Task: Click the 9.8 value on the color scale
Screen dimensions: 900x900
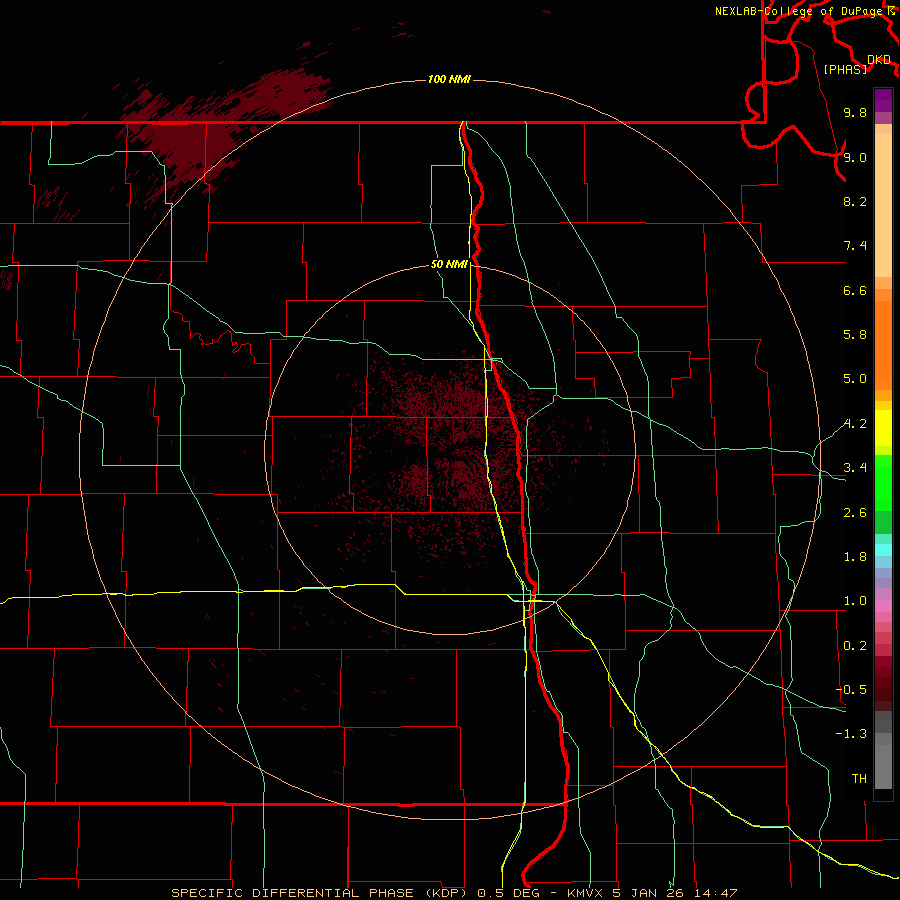Action: tap(855, 112)
